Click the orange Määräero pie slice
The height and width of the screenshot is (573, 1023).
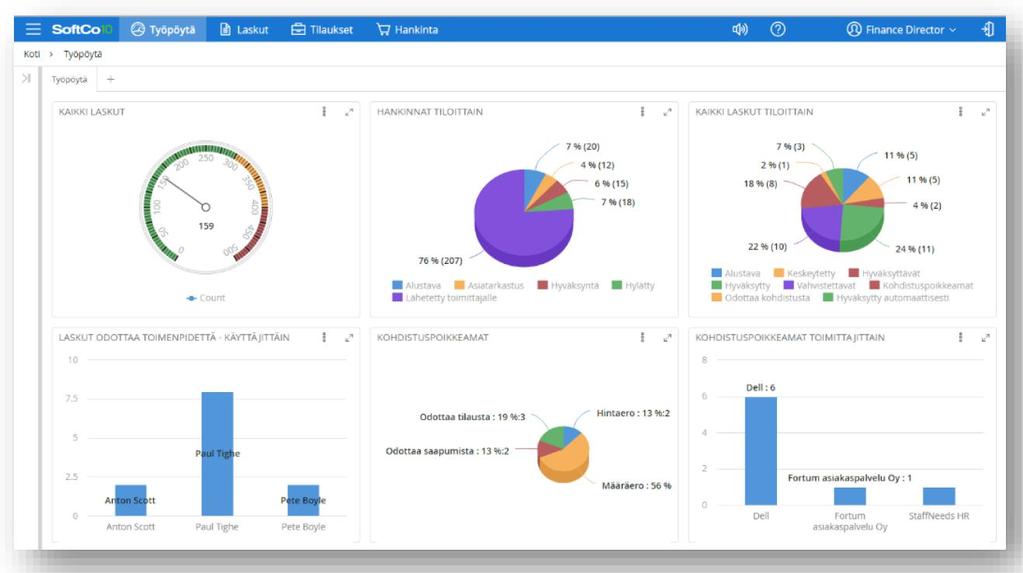[x=568, y=460]
